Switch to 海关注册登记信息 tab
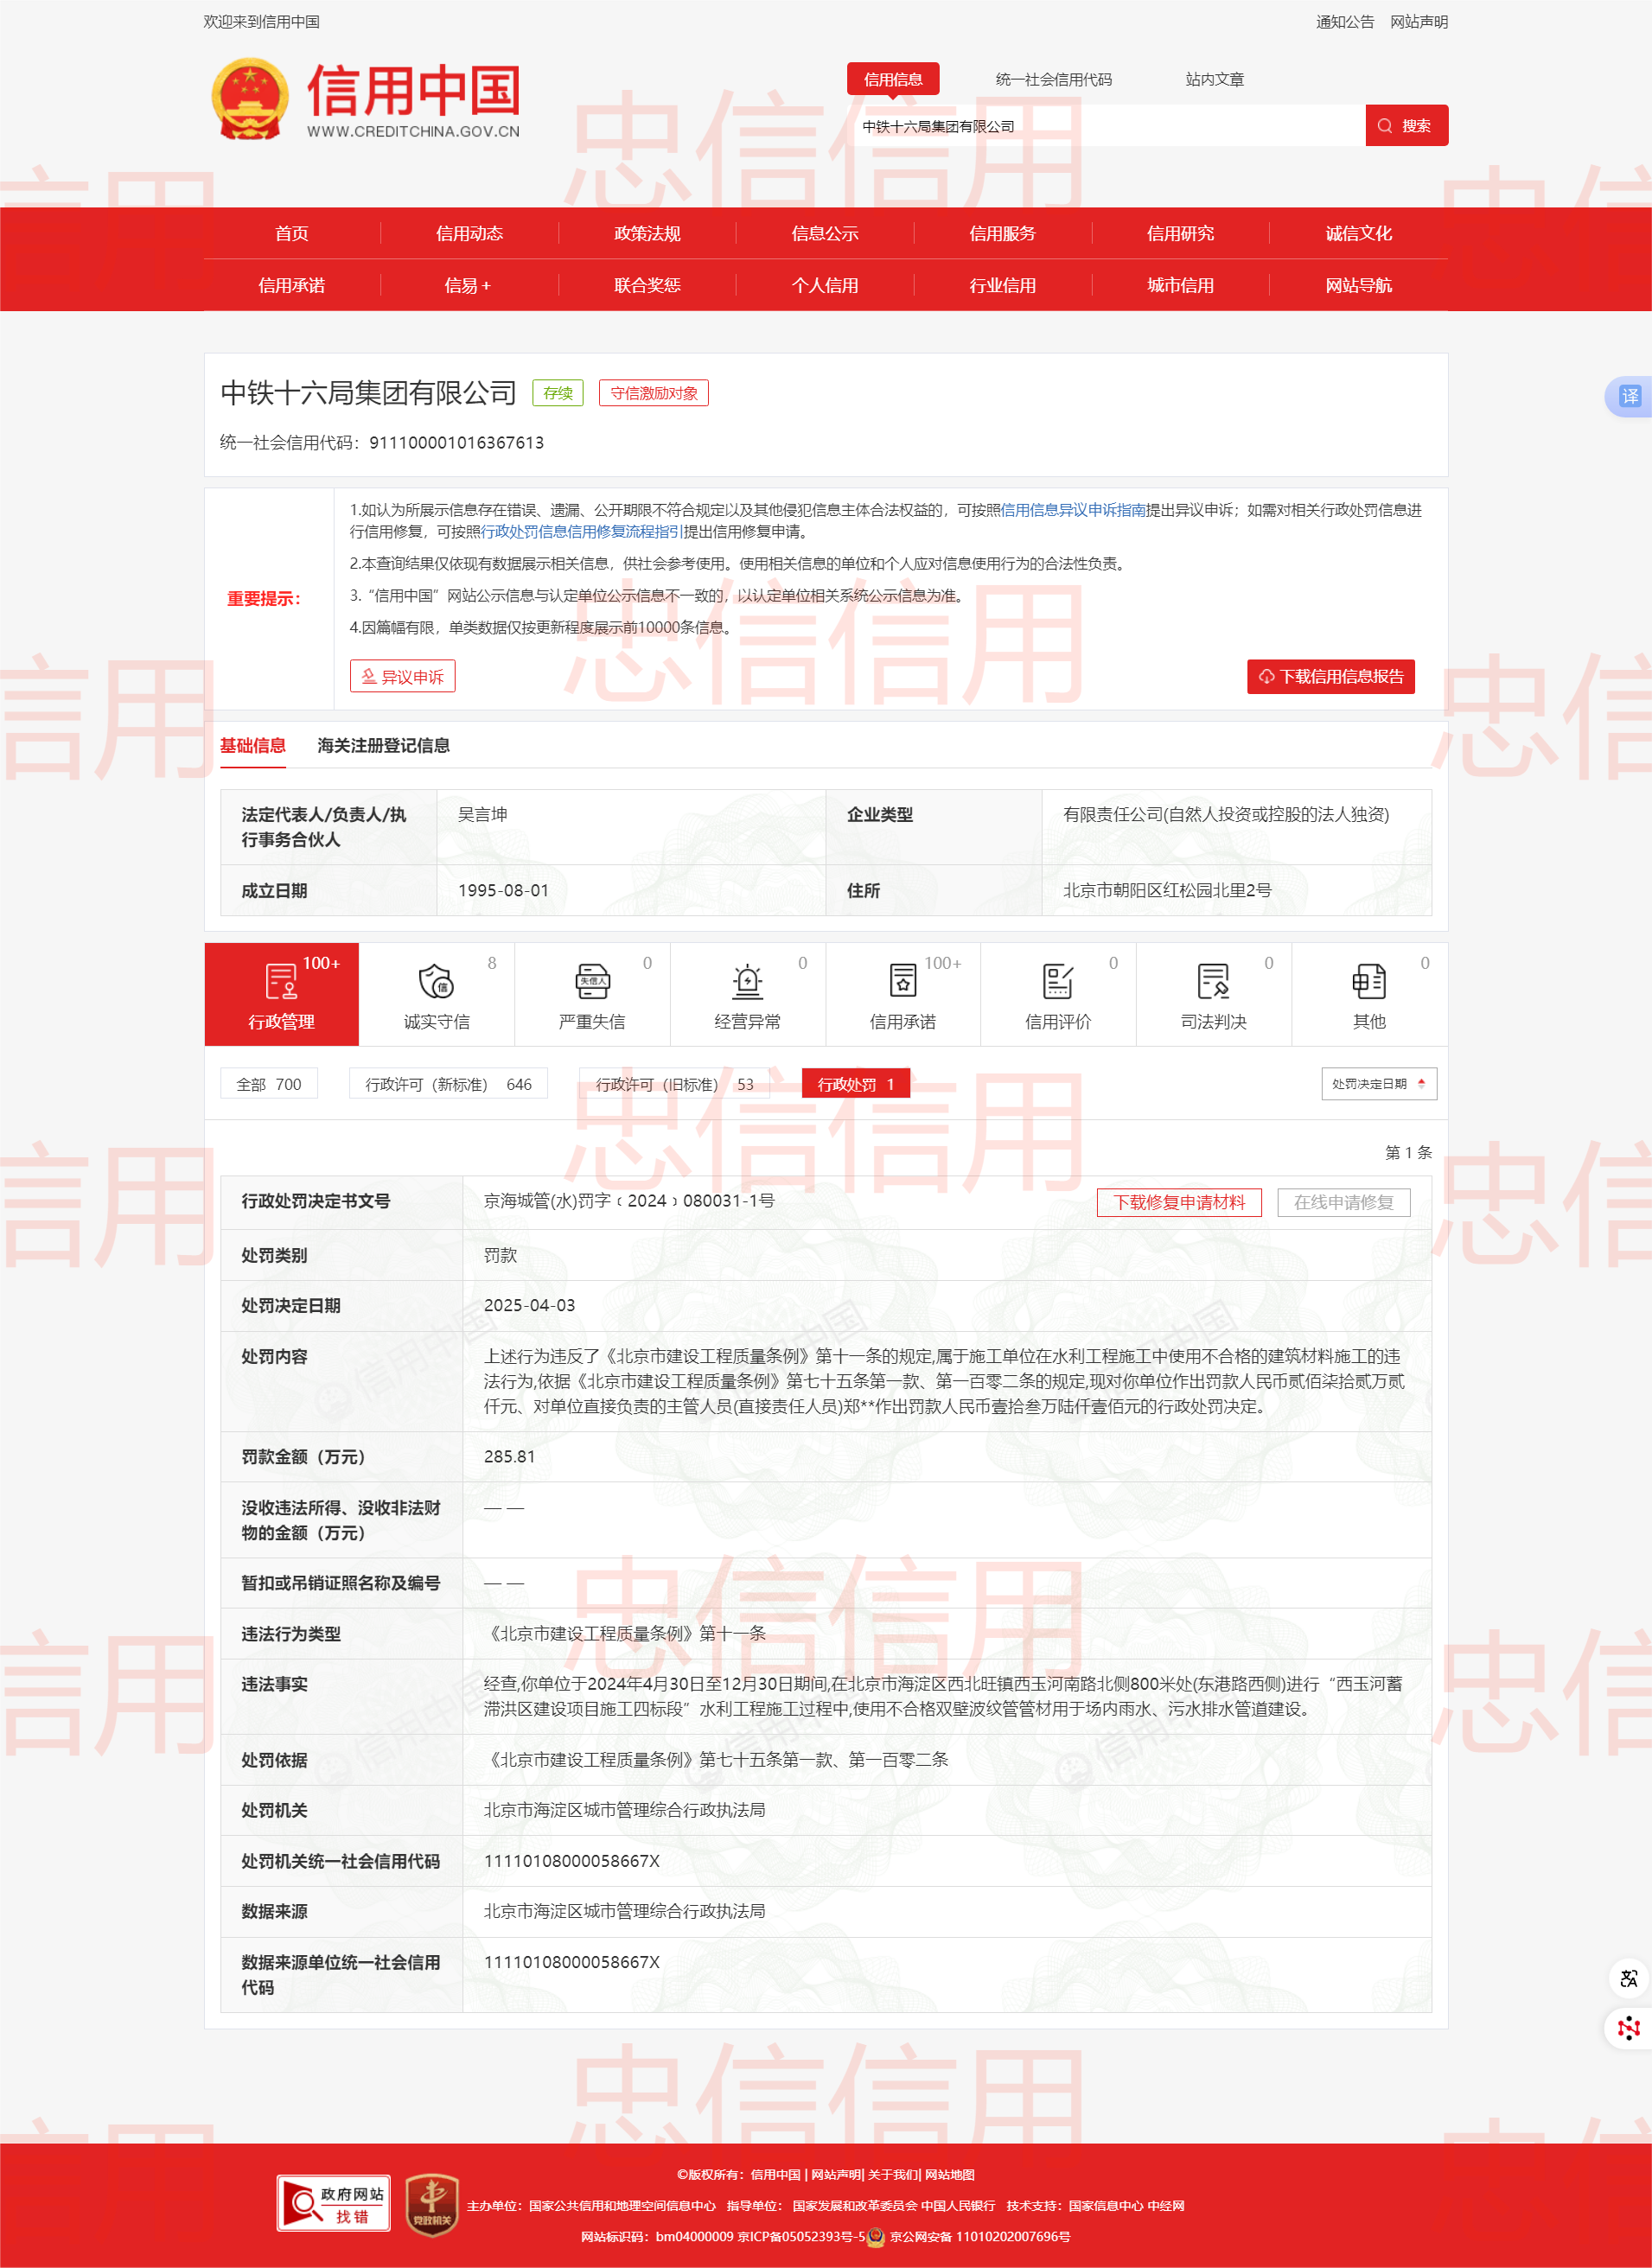The height and width of the screenshot is (2268, 1652). coord(383,745)
